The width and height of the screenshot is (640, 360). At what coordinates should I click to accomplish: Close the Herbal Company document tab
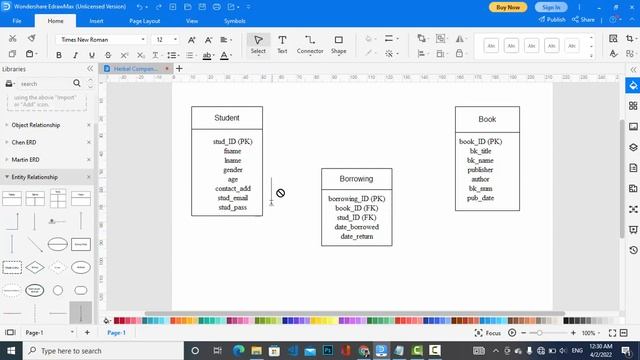167,69
